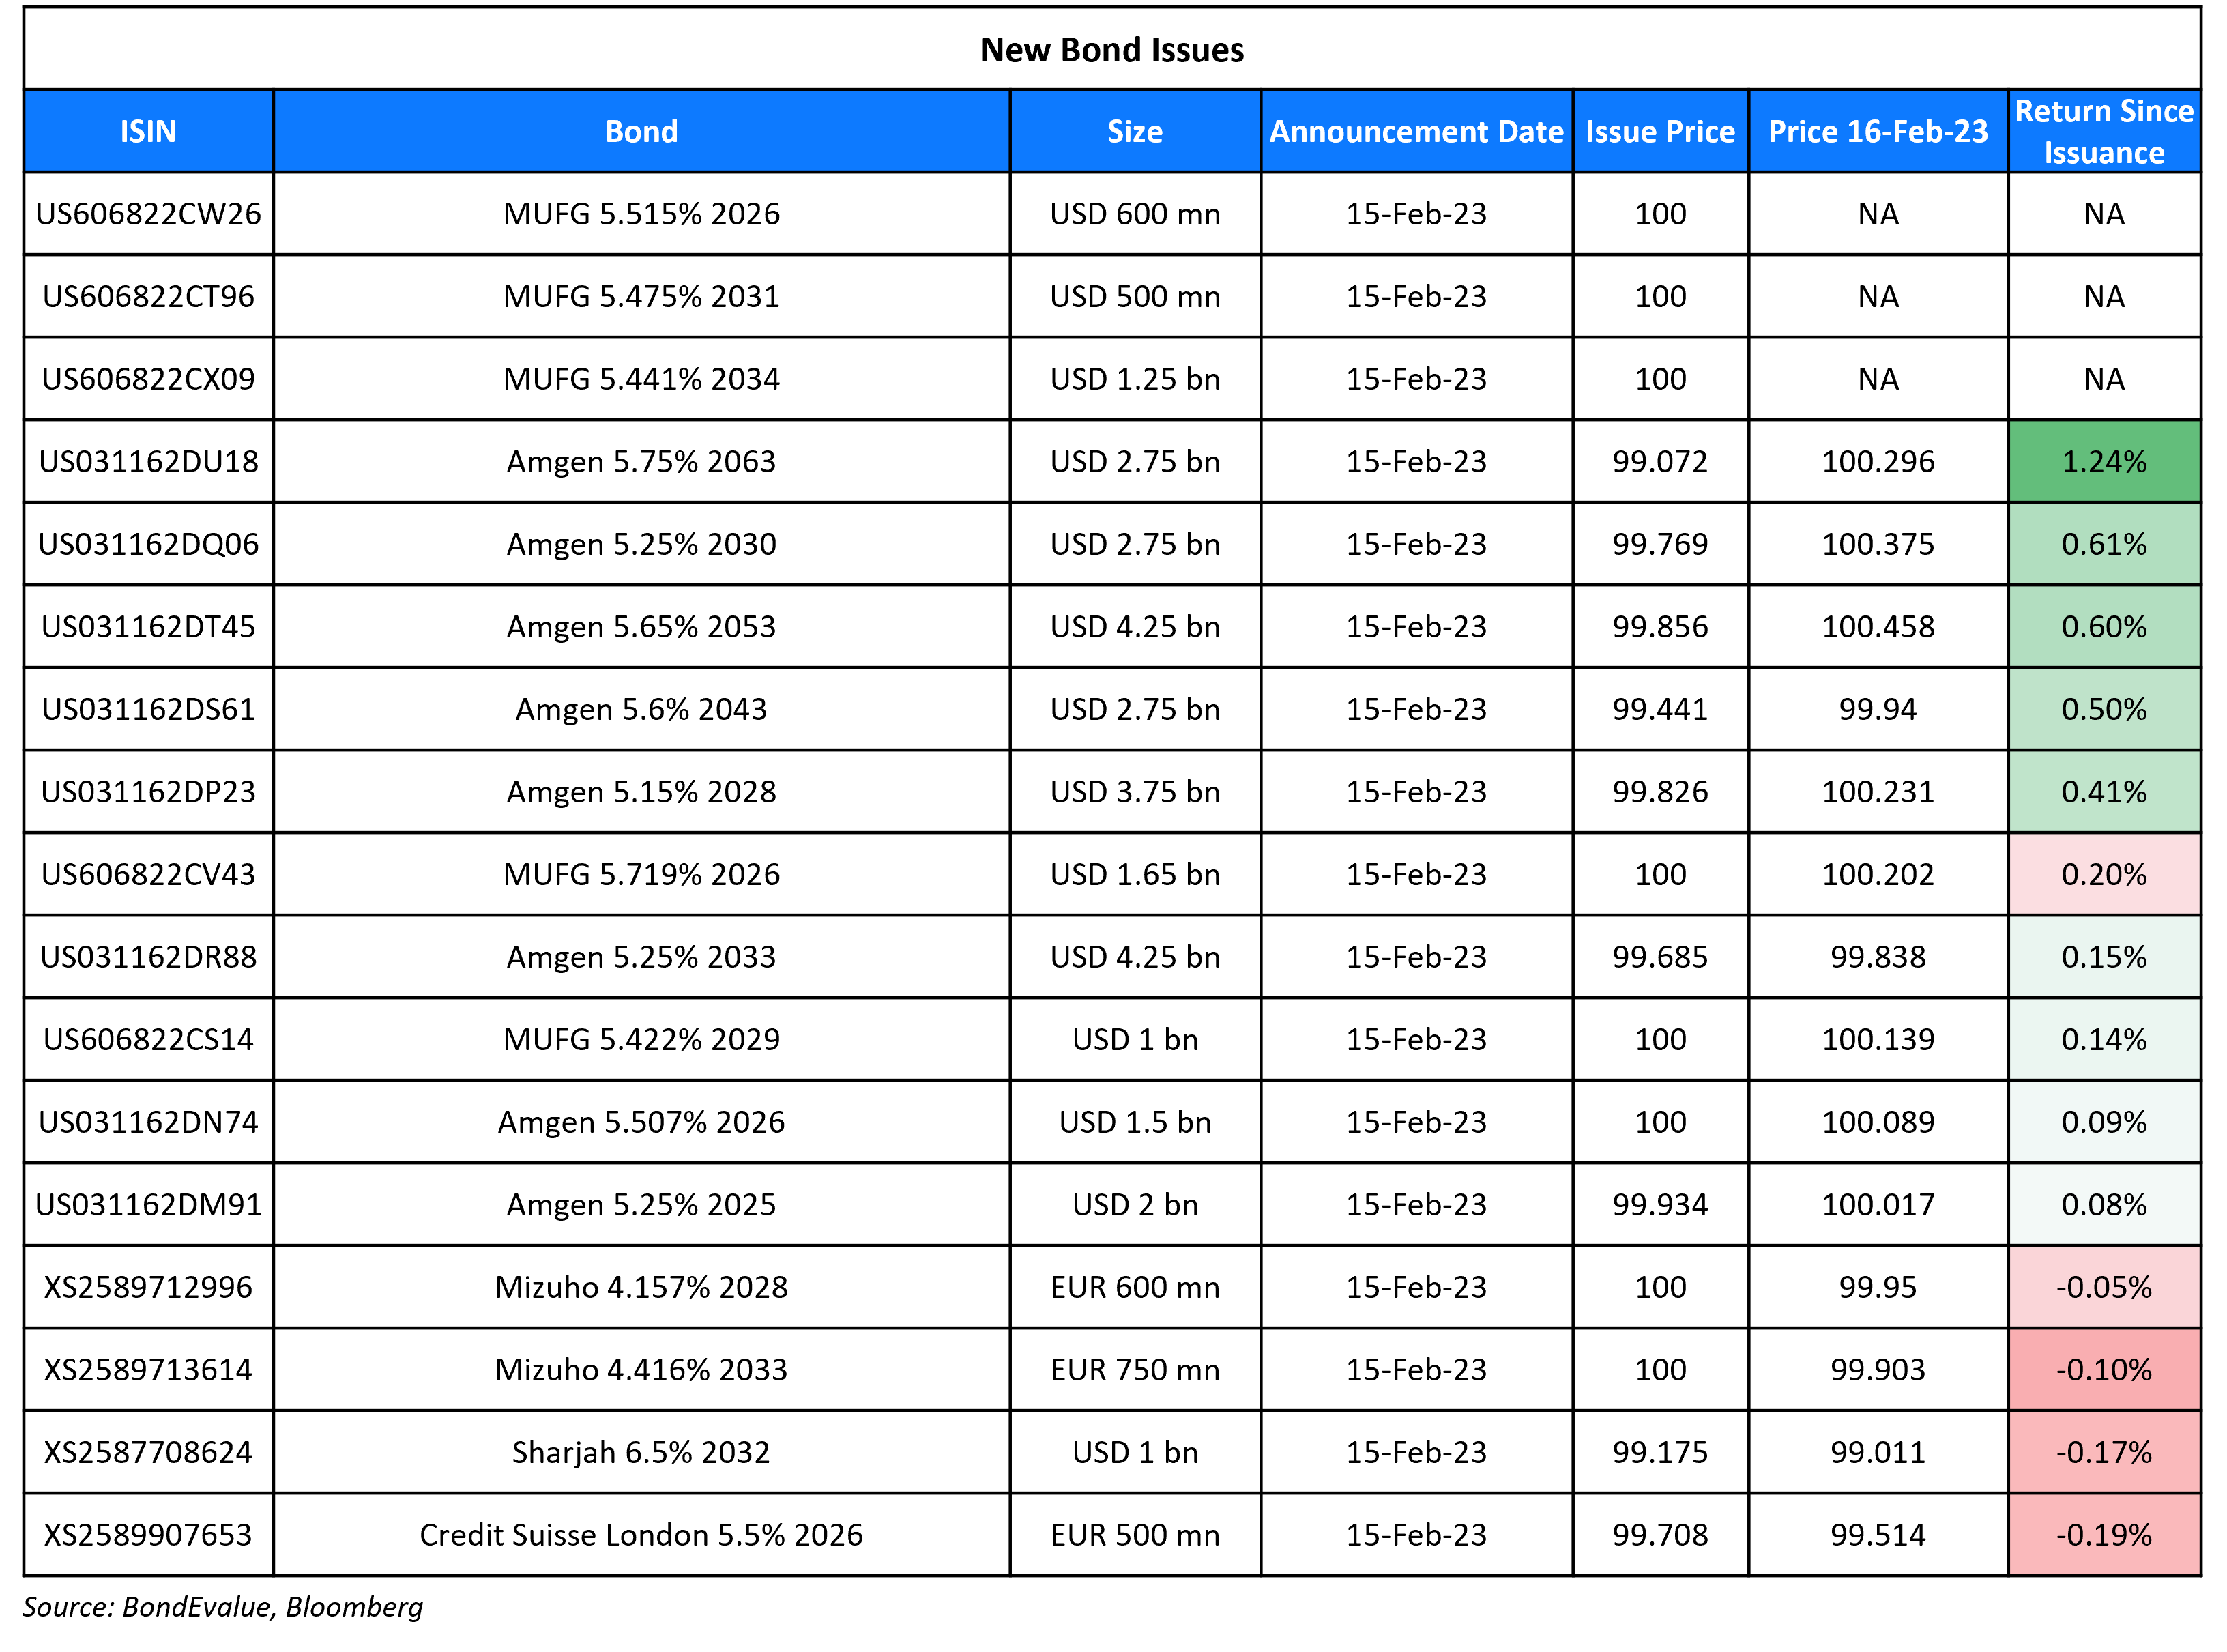Click bond Credit Suisse London 5.5% 2026
Image resolution: width=2227 pixels, height=1652 pixels.
(x=641, y=1535)
